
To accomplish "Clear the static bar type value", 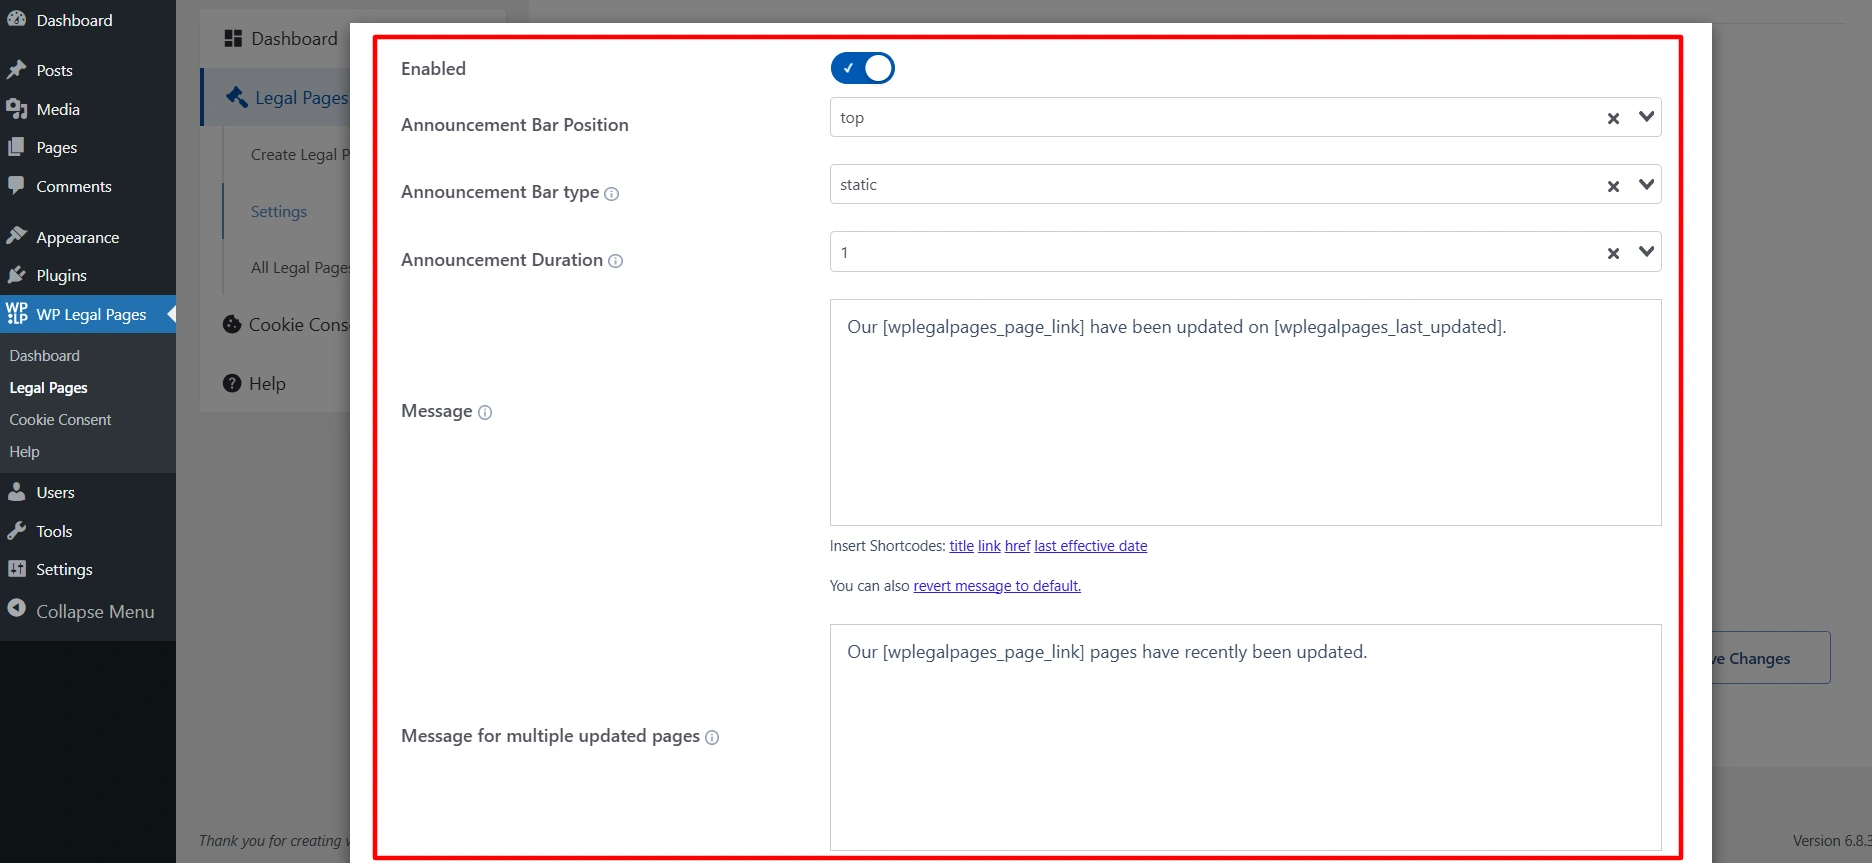I will tap(1612, 186).
